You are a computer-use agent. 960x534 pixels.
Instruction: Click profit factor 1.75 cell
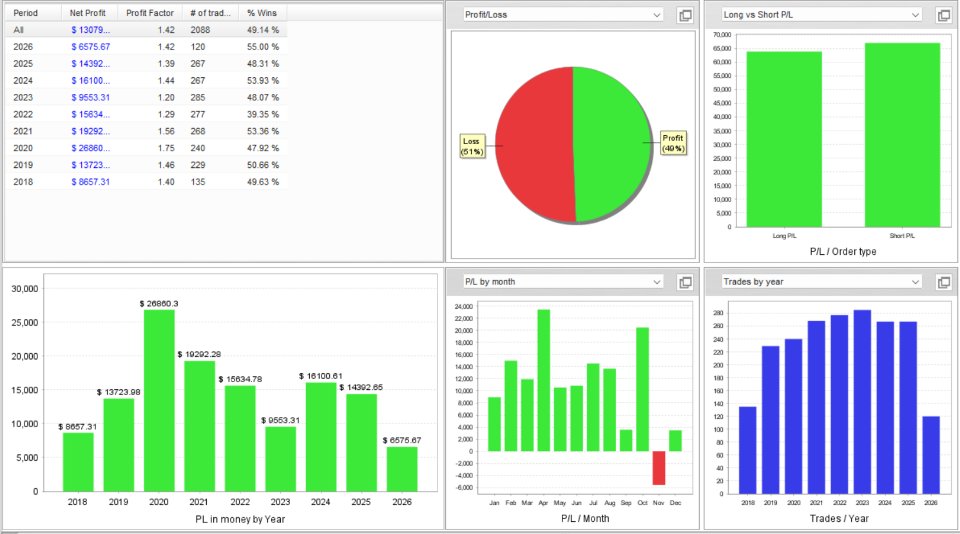(166, 148)
